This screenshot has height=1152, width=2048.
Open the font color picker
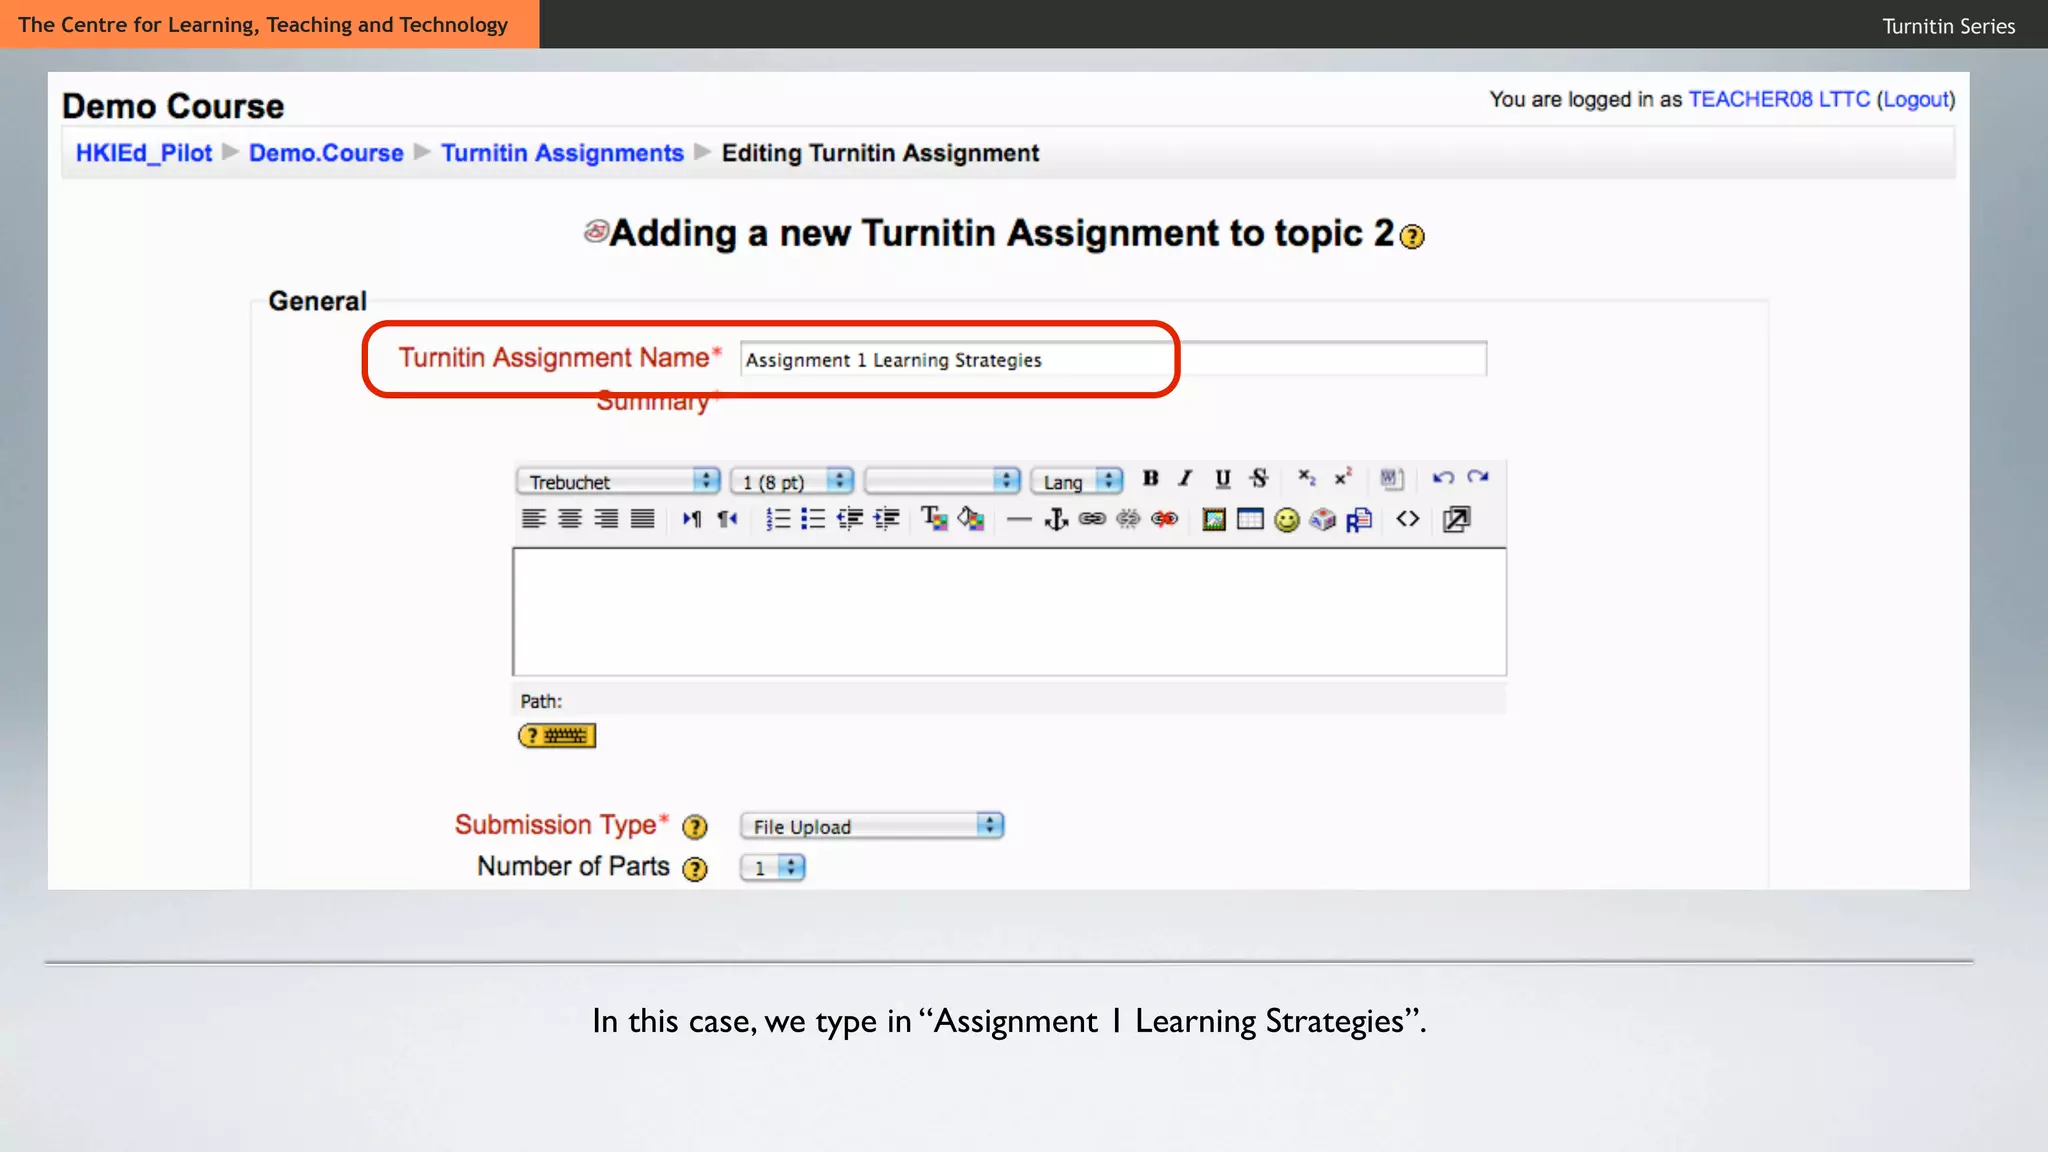tap(934, 518)
